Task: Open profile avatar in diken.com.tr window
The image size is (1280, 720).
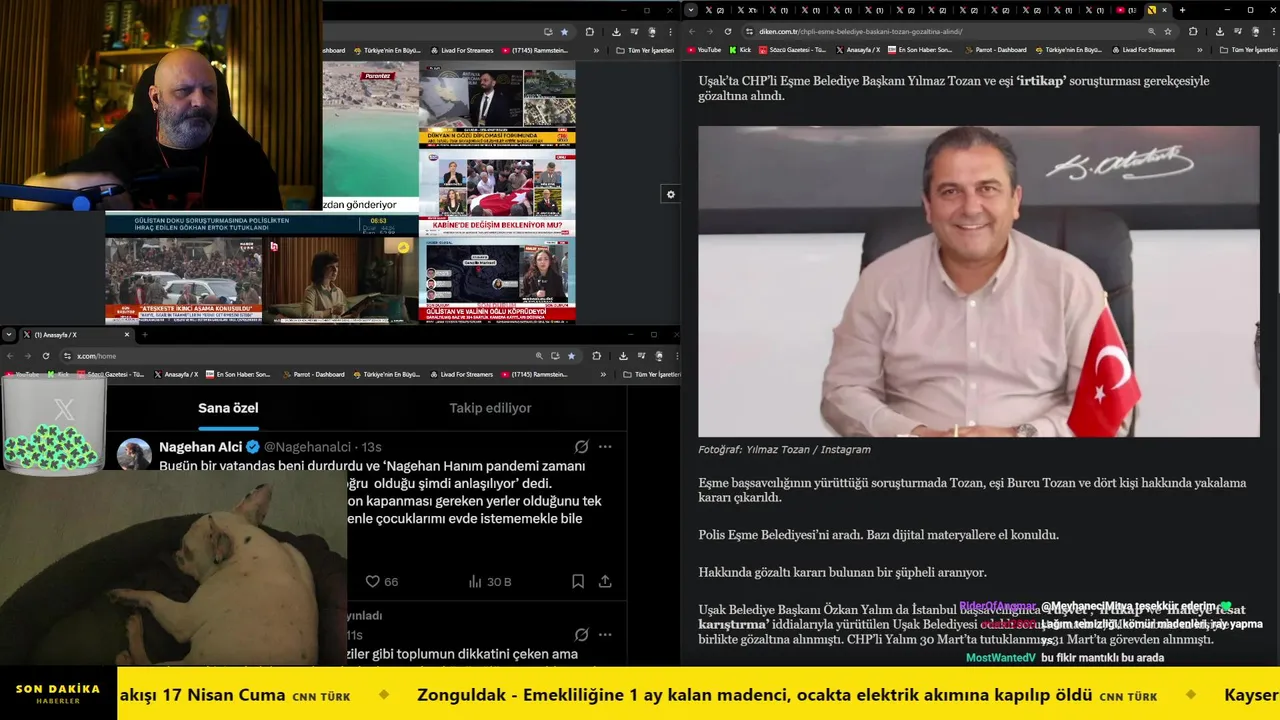Action: click(1256, 31)
